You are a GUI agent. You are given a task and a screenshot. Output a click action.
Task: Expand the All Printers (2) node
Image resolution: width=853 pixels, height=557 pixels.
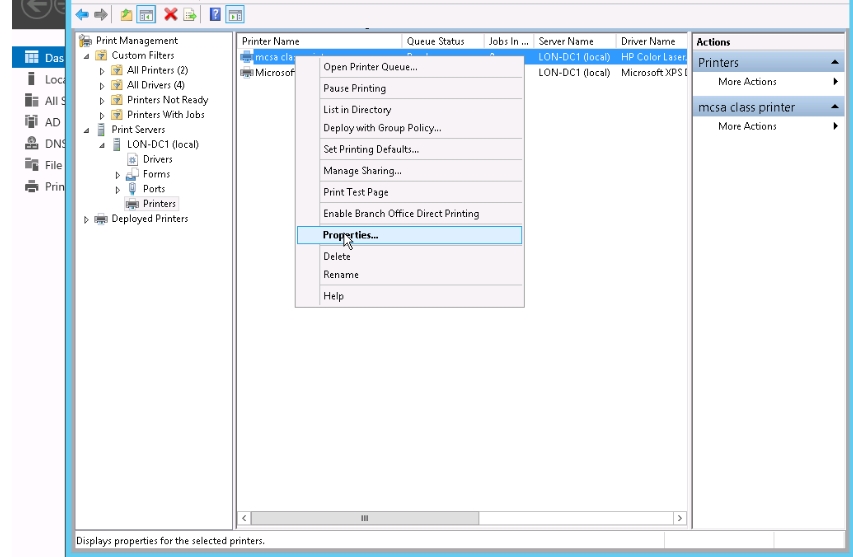[102, 71]
